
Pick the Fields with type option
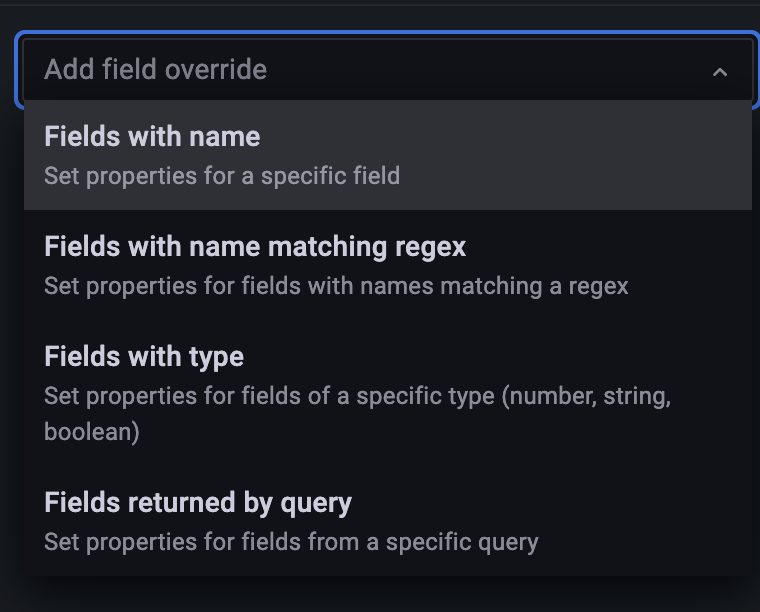pyautogui.click(x=144, y=357)
